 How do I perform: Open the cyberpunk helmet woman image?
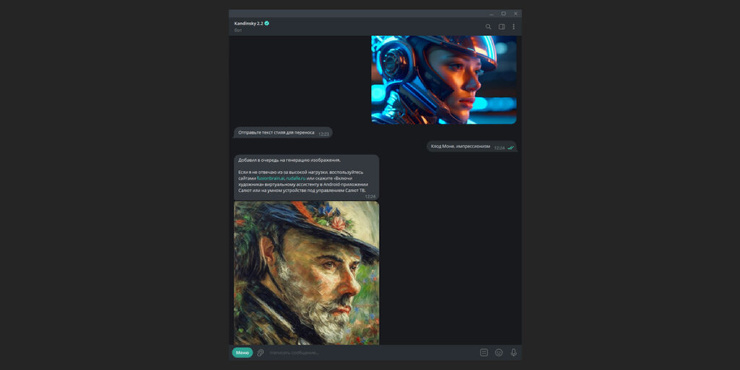[444, 80]
